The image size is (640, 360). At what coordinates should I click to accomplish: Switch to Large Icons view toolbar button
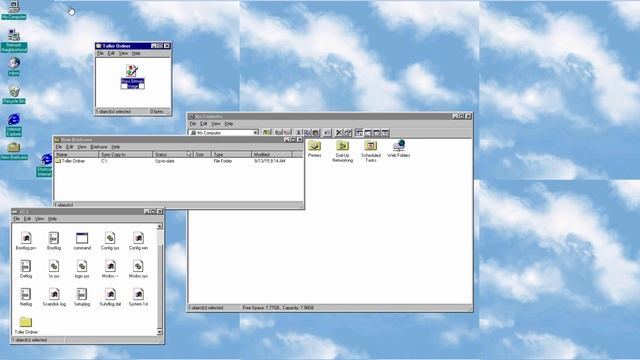click(x=359, y=133)
